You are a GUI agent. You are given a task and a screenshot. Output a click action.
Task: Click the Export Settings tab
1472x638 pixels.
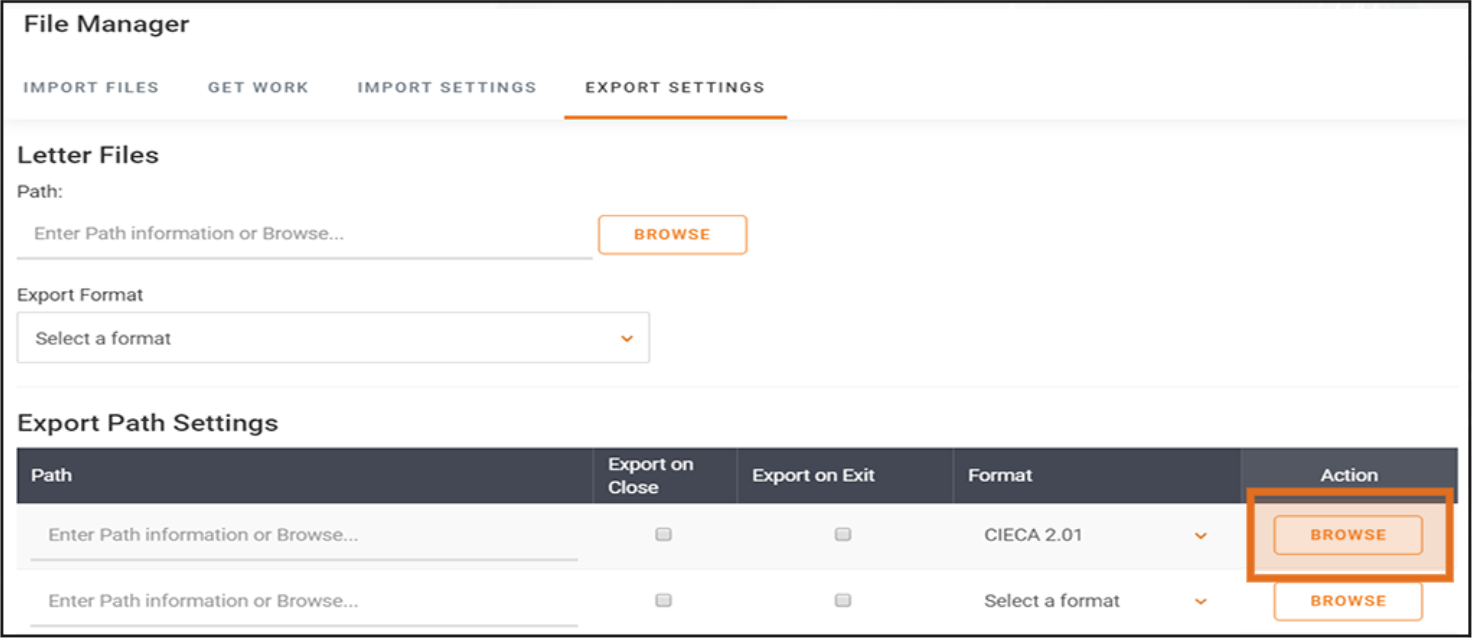pos(675,87)
